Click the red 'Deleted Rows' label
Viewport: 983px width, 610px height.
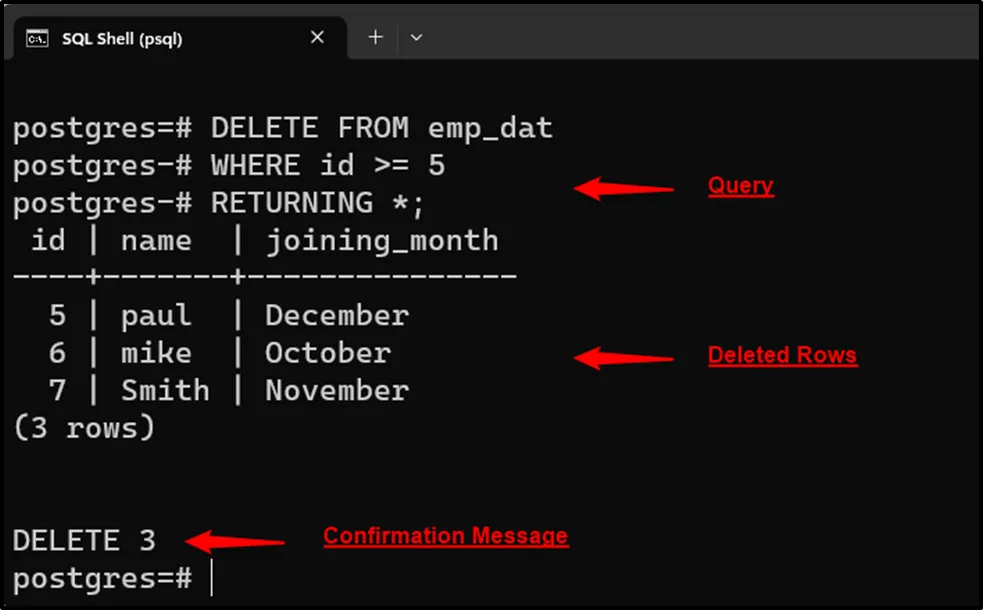pyautogui.click(x=782, y=356)
